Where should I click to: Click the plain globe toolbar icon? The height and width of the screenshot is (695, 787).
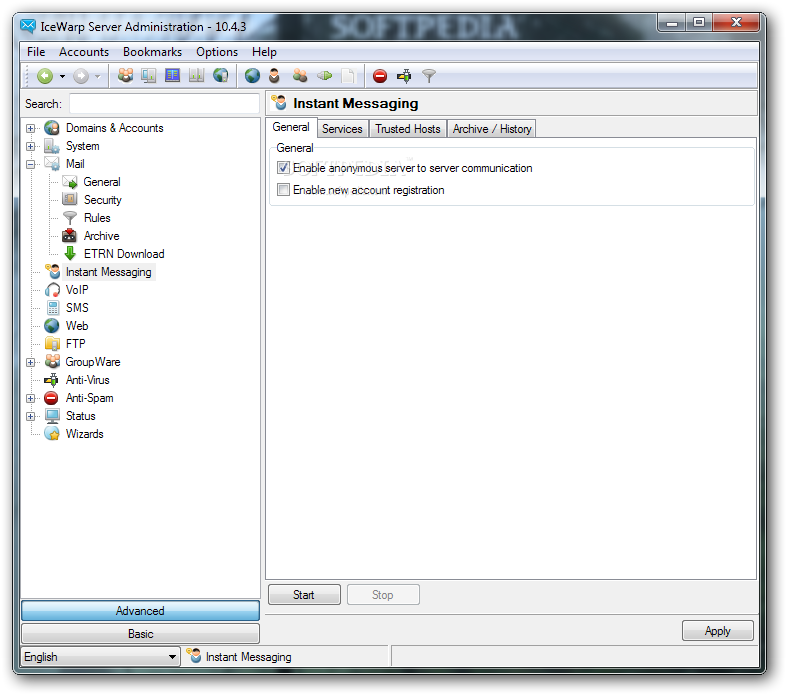point(252,76)
